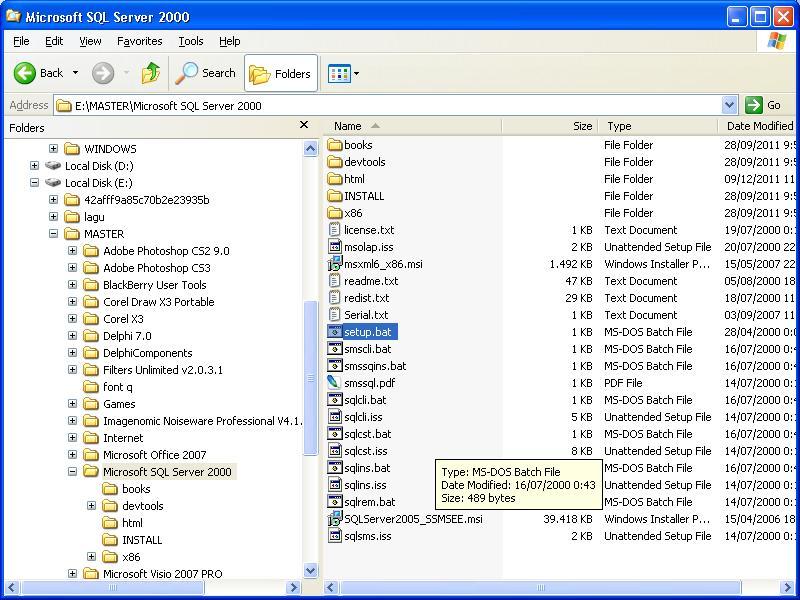Close the Folders sidebar with its X button

coord(305,125)
